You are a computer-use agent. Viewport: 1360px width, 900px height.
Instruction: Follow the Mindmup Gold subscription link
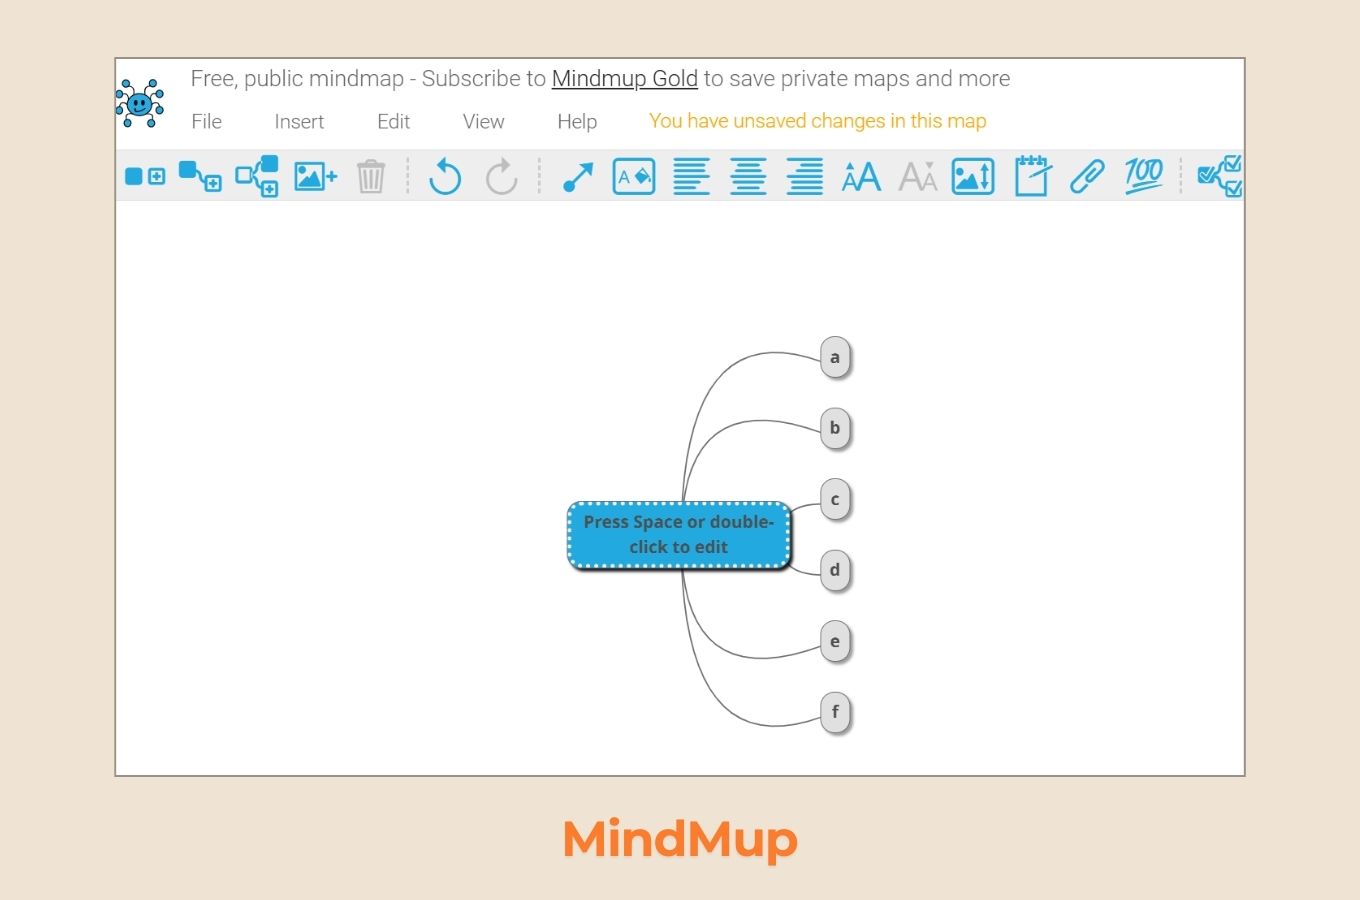pos(625,79)
